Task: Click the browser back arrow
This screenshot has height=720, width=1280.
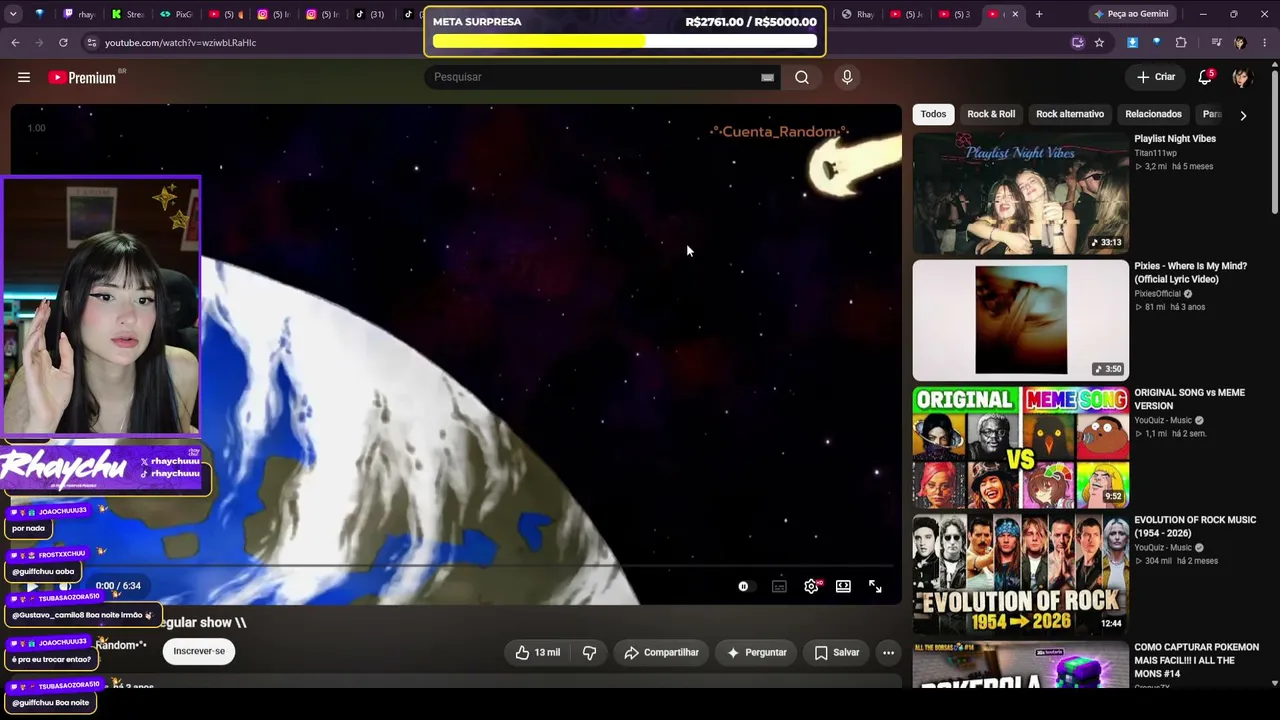Action: (15, 43)
